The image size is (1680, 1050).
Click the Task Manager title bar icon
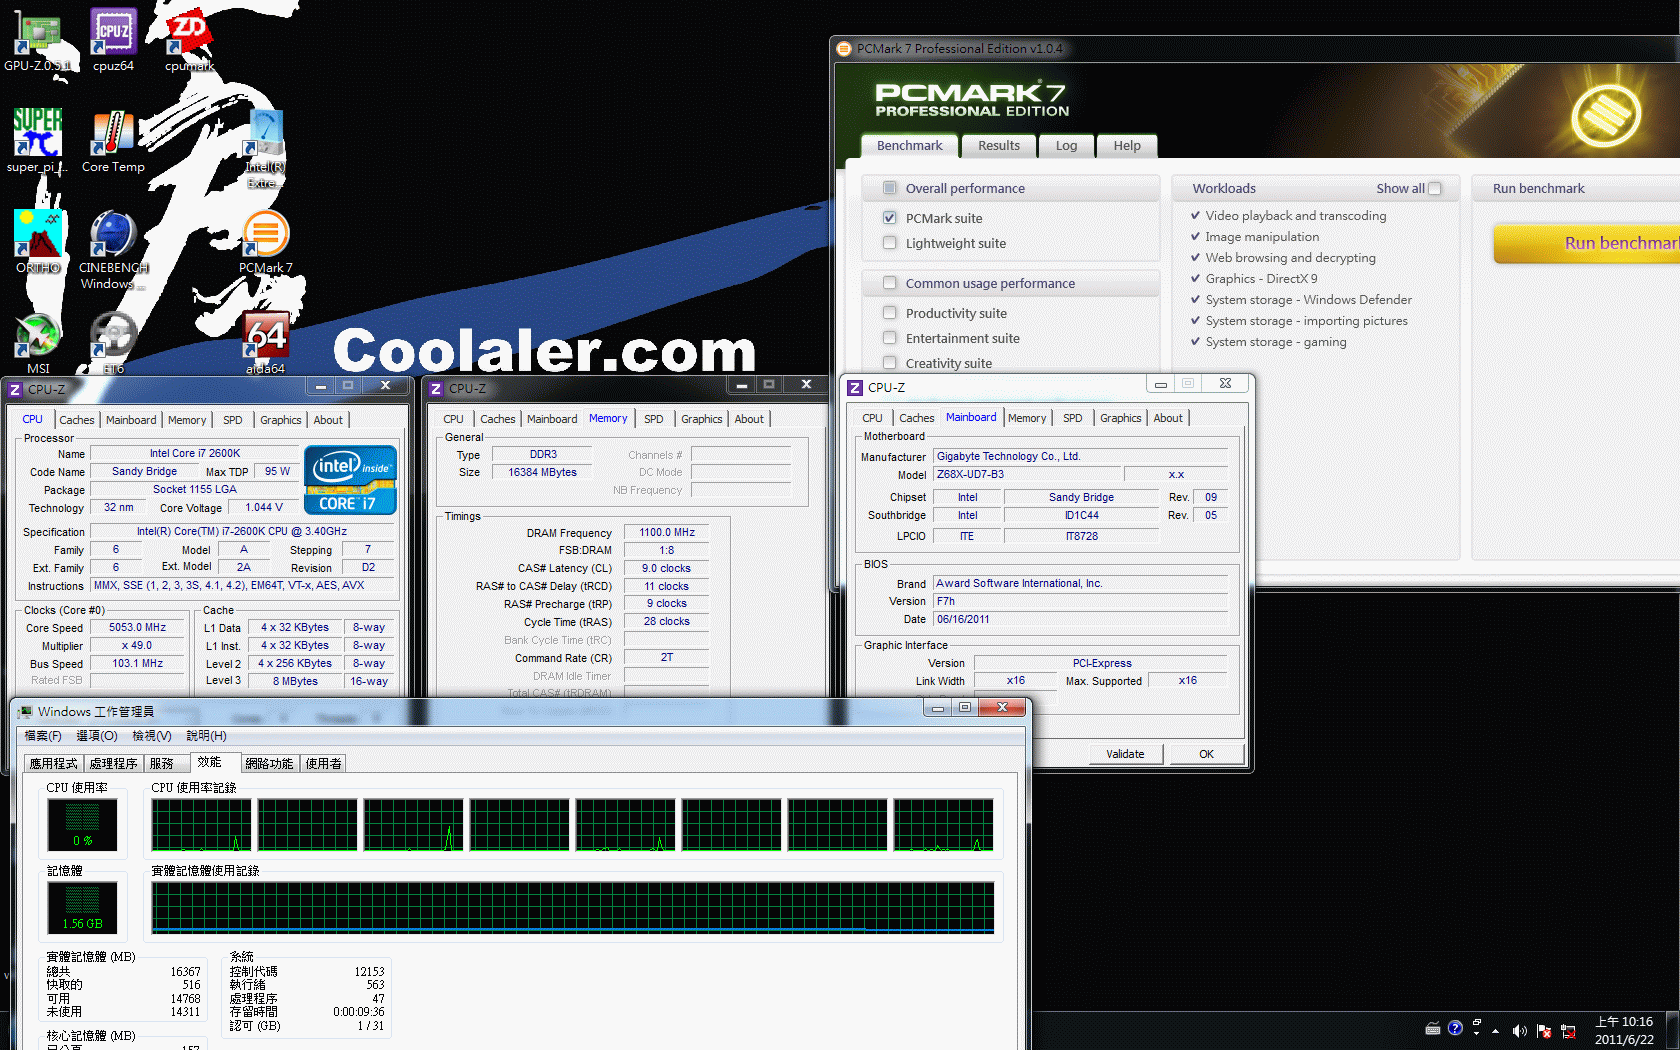(x=25, y=712)
